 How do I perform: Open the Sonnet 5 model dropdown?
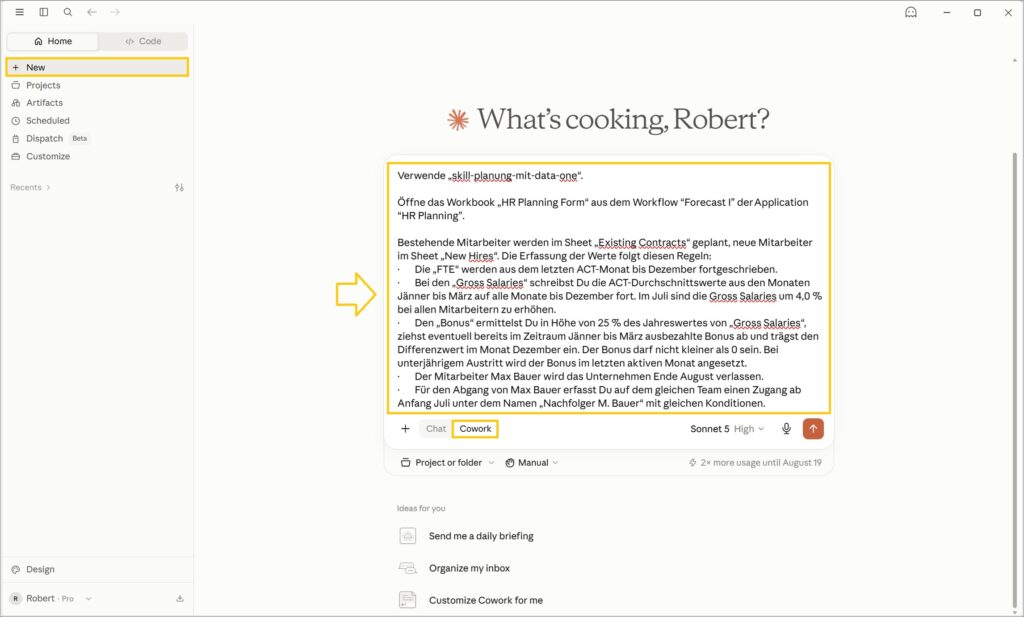pos(727,429)
